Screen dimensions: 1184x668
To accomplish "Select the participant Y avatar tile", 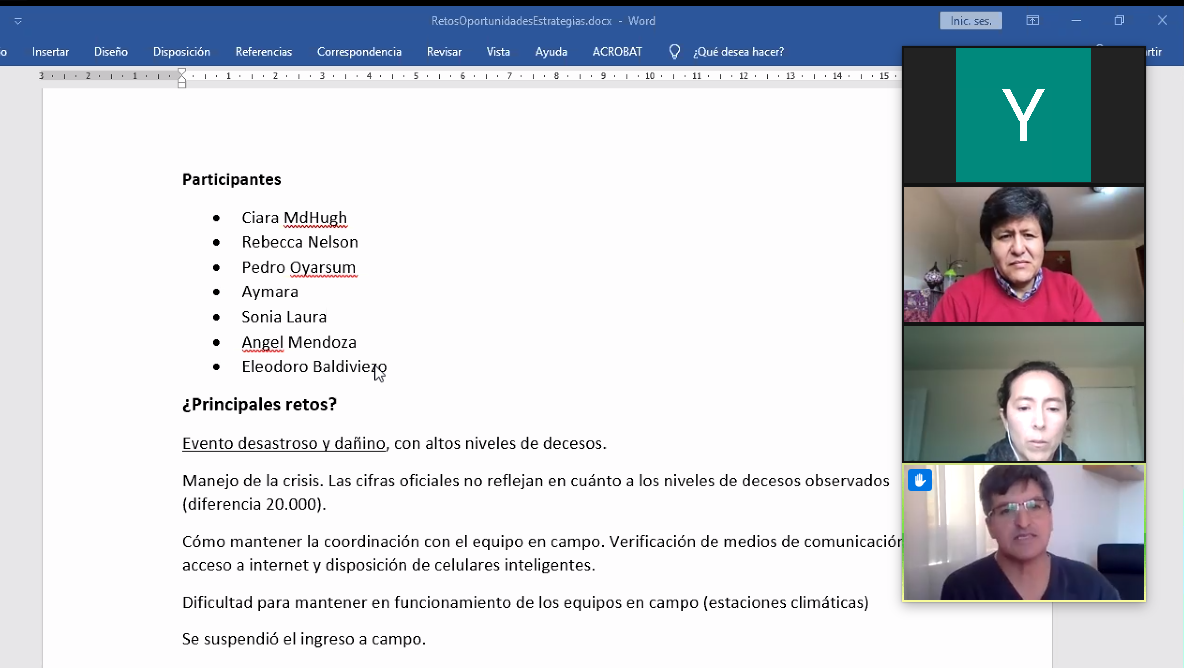I will (1023, 115).
